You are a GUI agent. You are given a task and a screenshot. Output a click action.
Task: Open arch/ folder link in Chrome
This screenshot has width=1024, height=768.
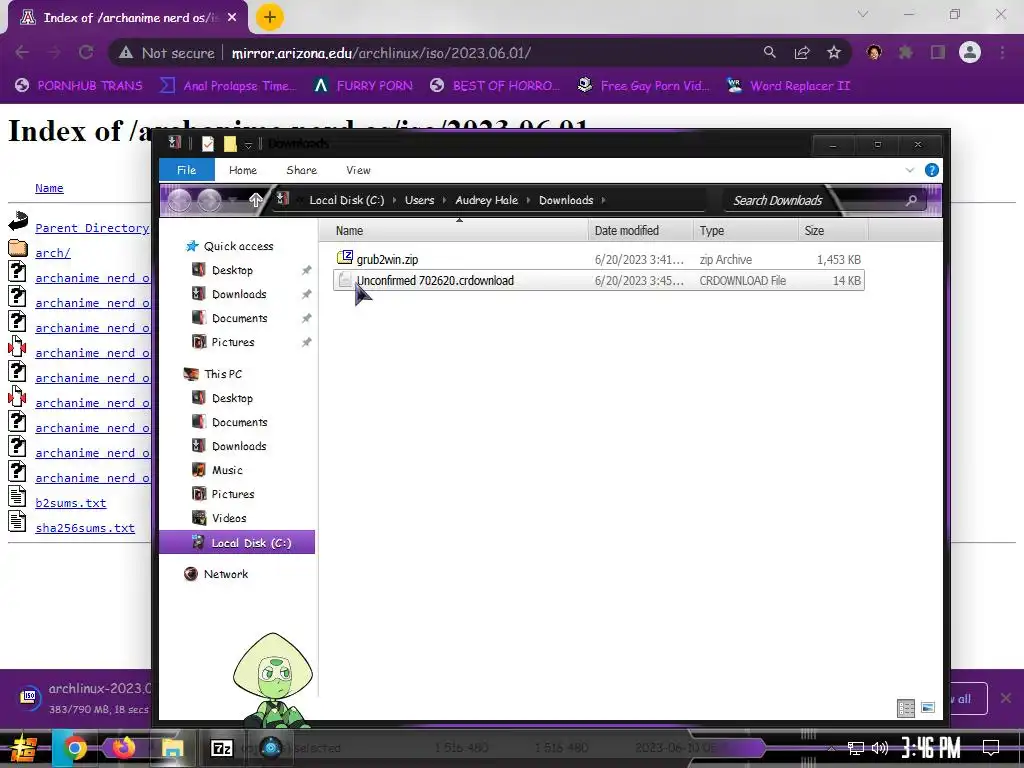pos(53,253)
